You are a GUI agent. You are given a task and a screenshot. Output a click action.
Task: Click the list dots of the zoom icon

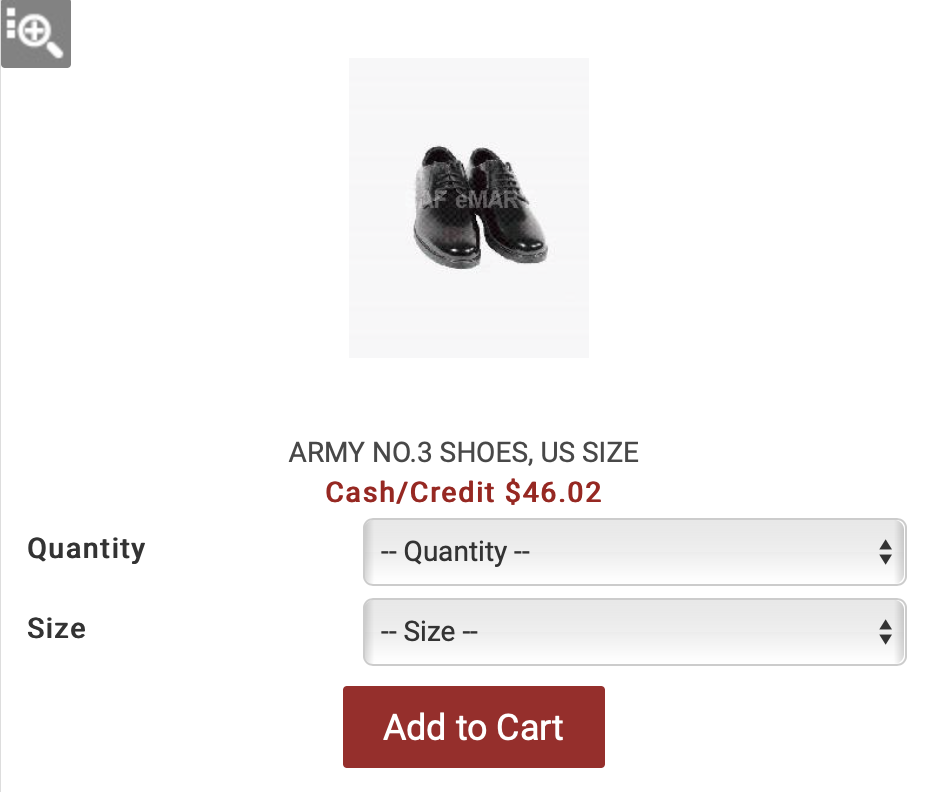[x=11, y=24]
